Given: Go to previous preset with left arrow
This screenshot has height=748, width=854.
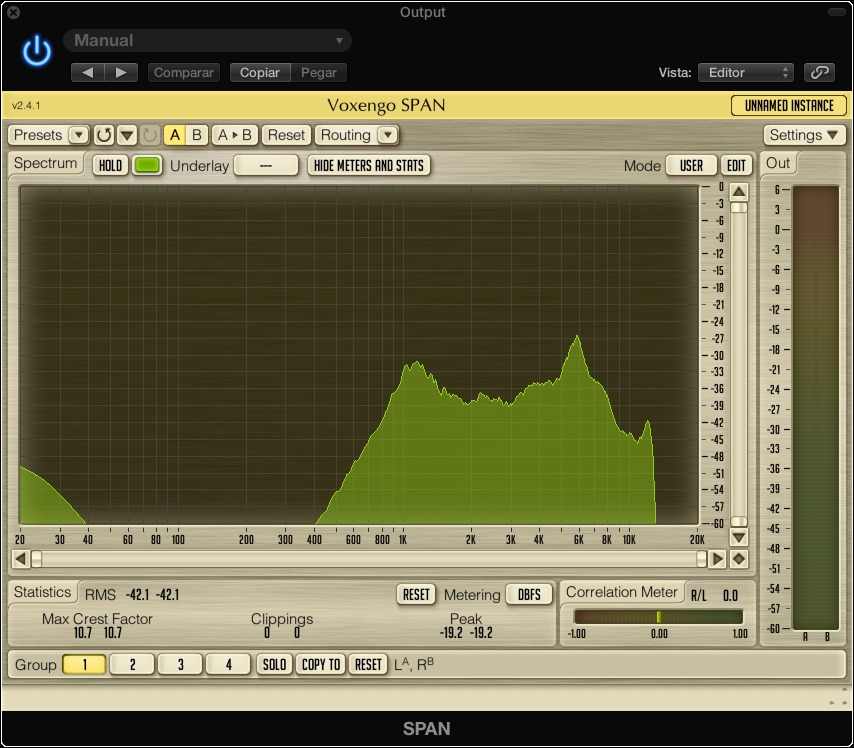Looking at the screenshot, I should pos(88,72).
